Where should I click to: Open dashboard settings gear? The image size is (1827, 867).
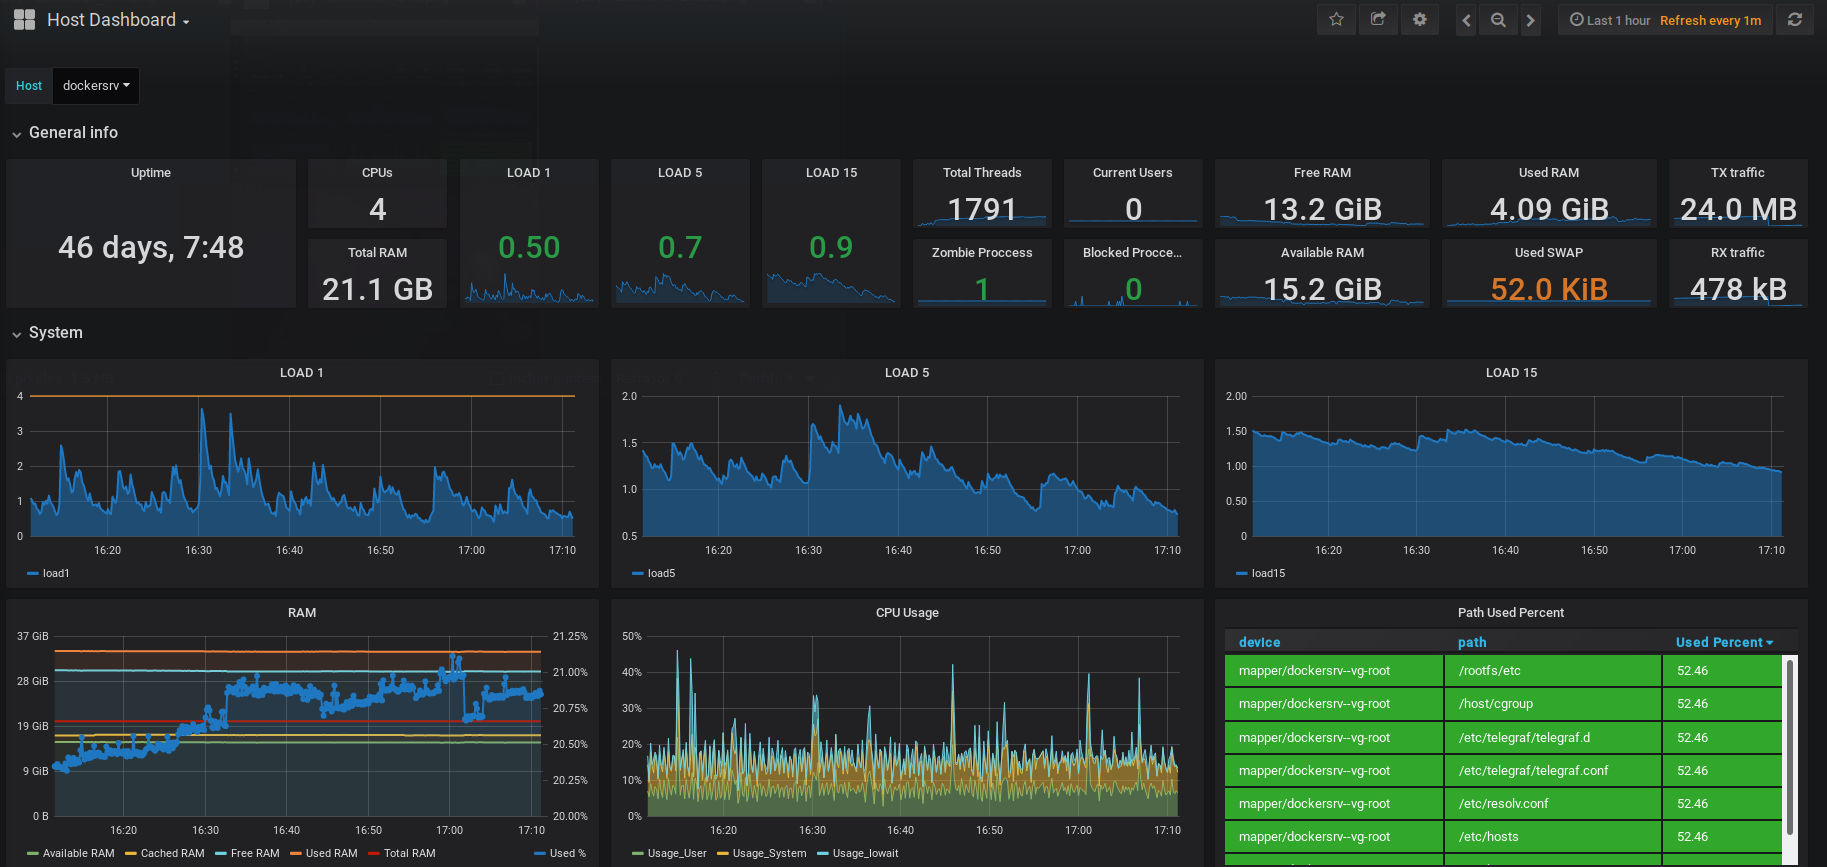click(1419, 20)
